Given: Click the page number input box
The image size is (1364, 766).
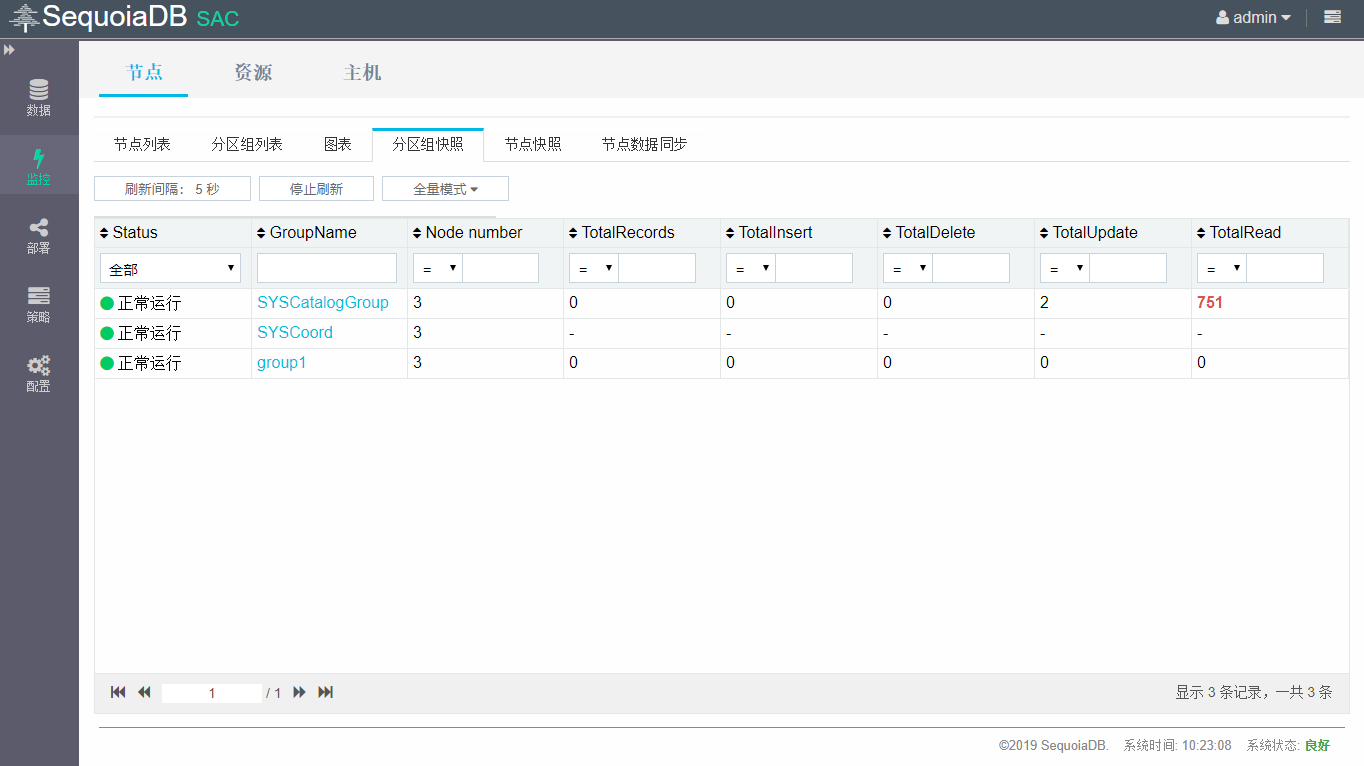Looking at the screenshot, I should pyautogui.click(x=212, y=693).
